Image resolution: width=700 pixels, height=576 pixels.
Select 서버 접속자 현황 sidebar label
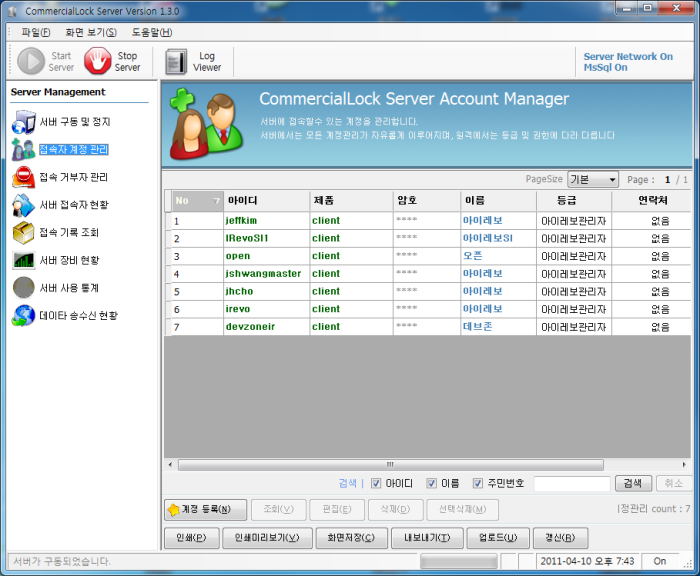pos(74,205)
